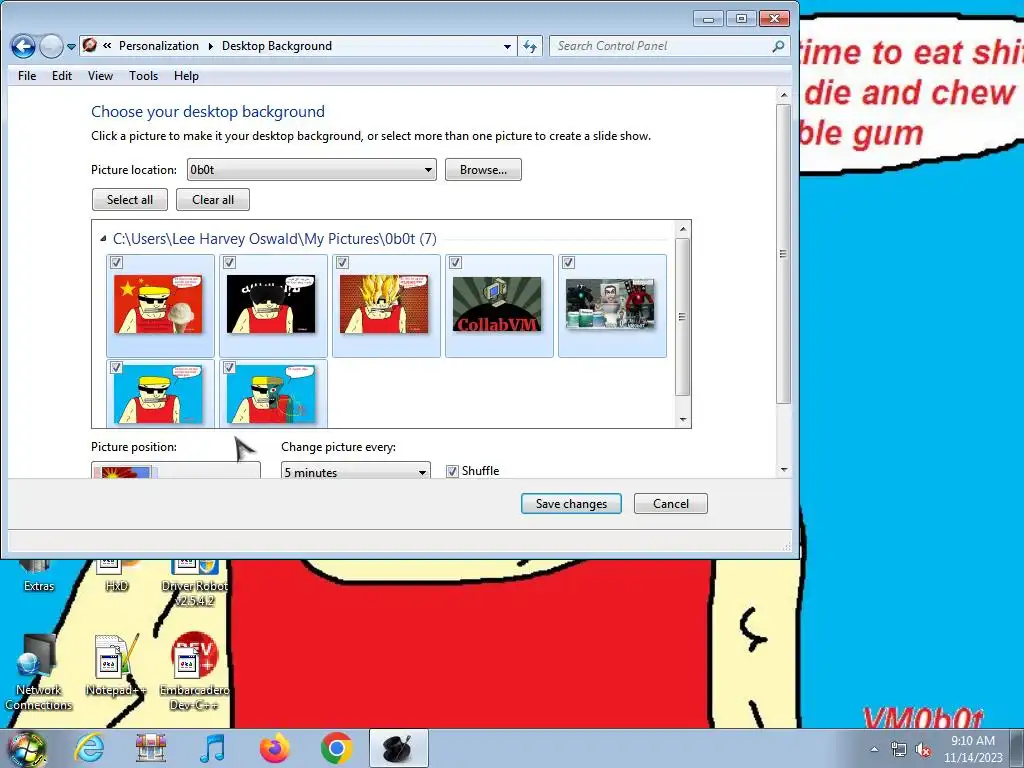Click the Personalization icon in address bar
Viewport: 1024px width, 768px height.
click(x=90, y=45)
